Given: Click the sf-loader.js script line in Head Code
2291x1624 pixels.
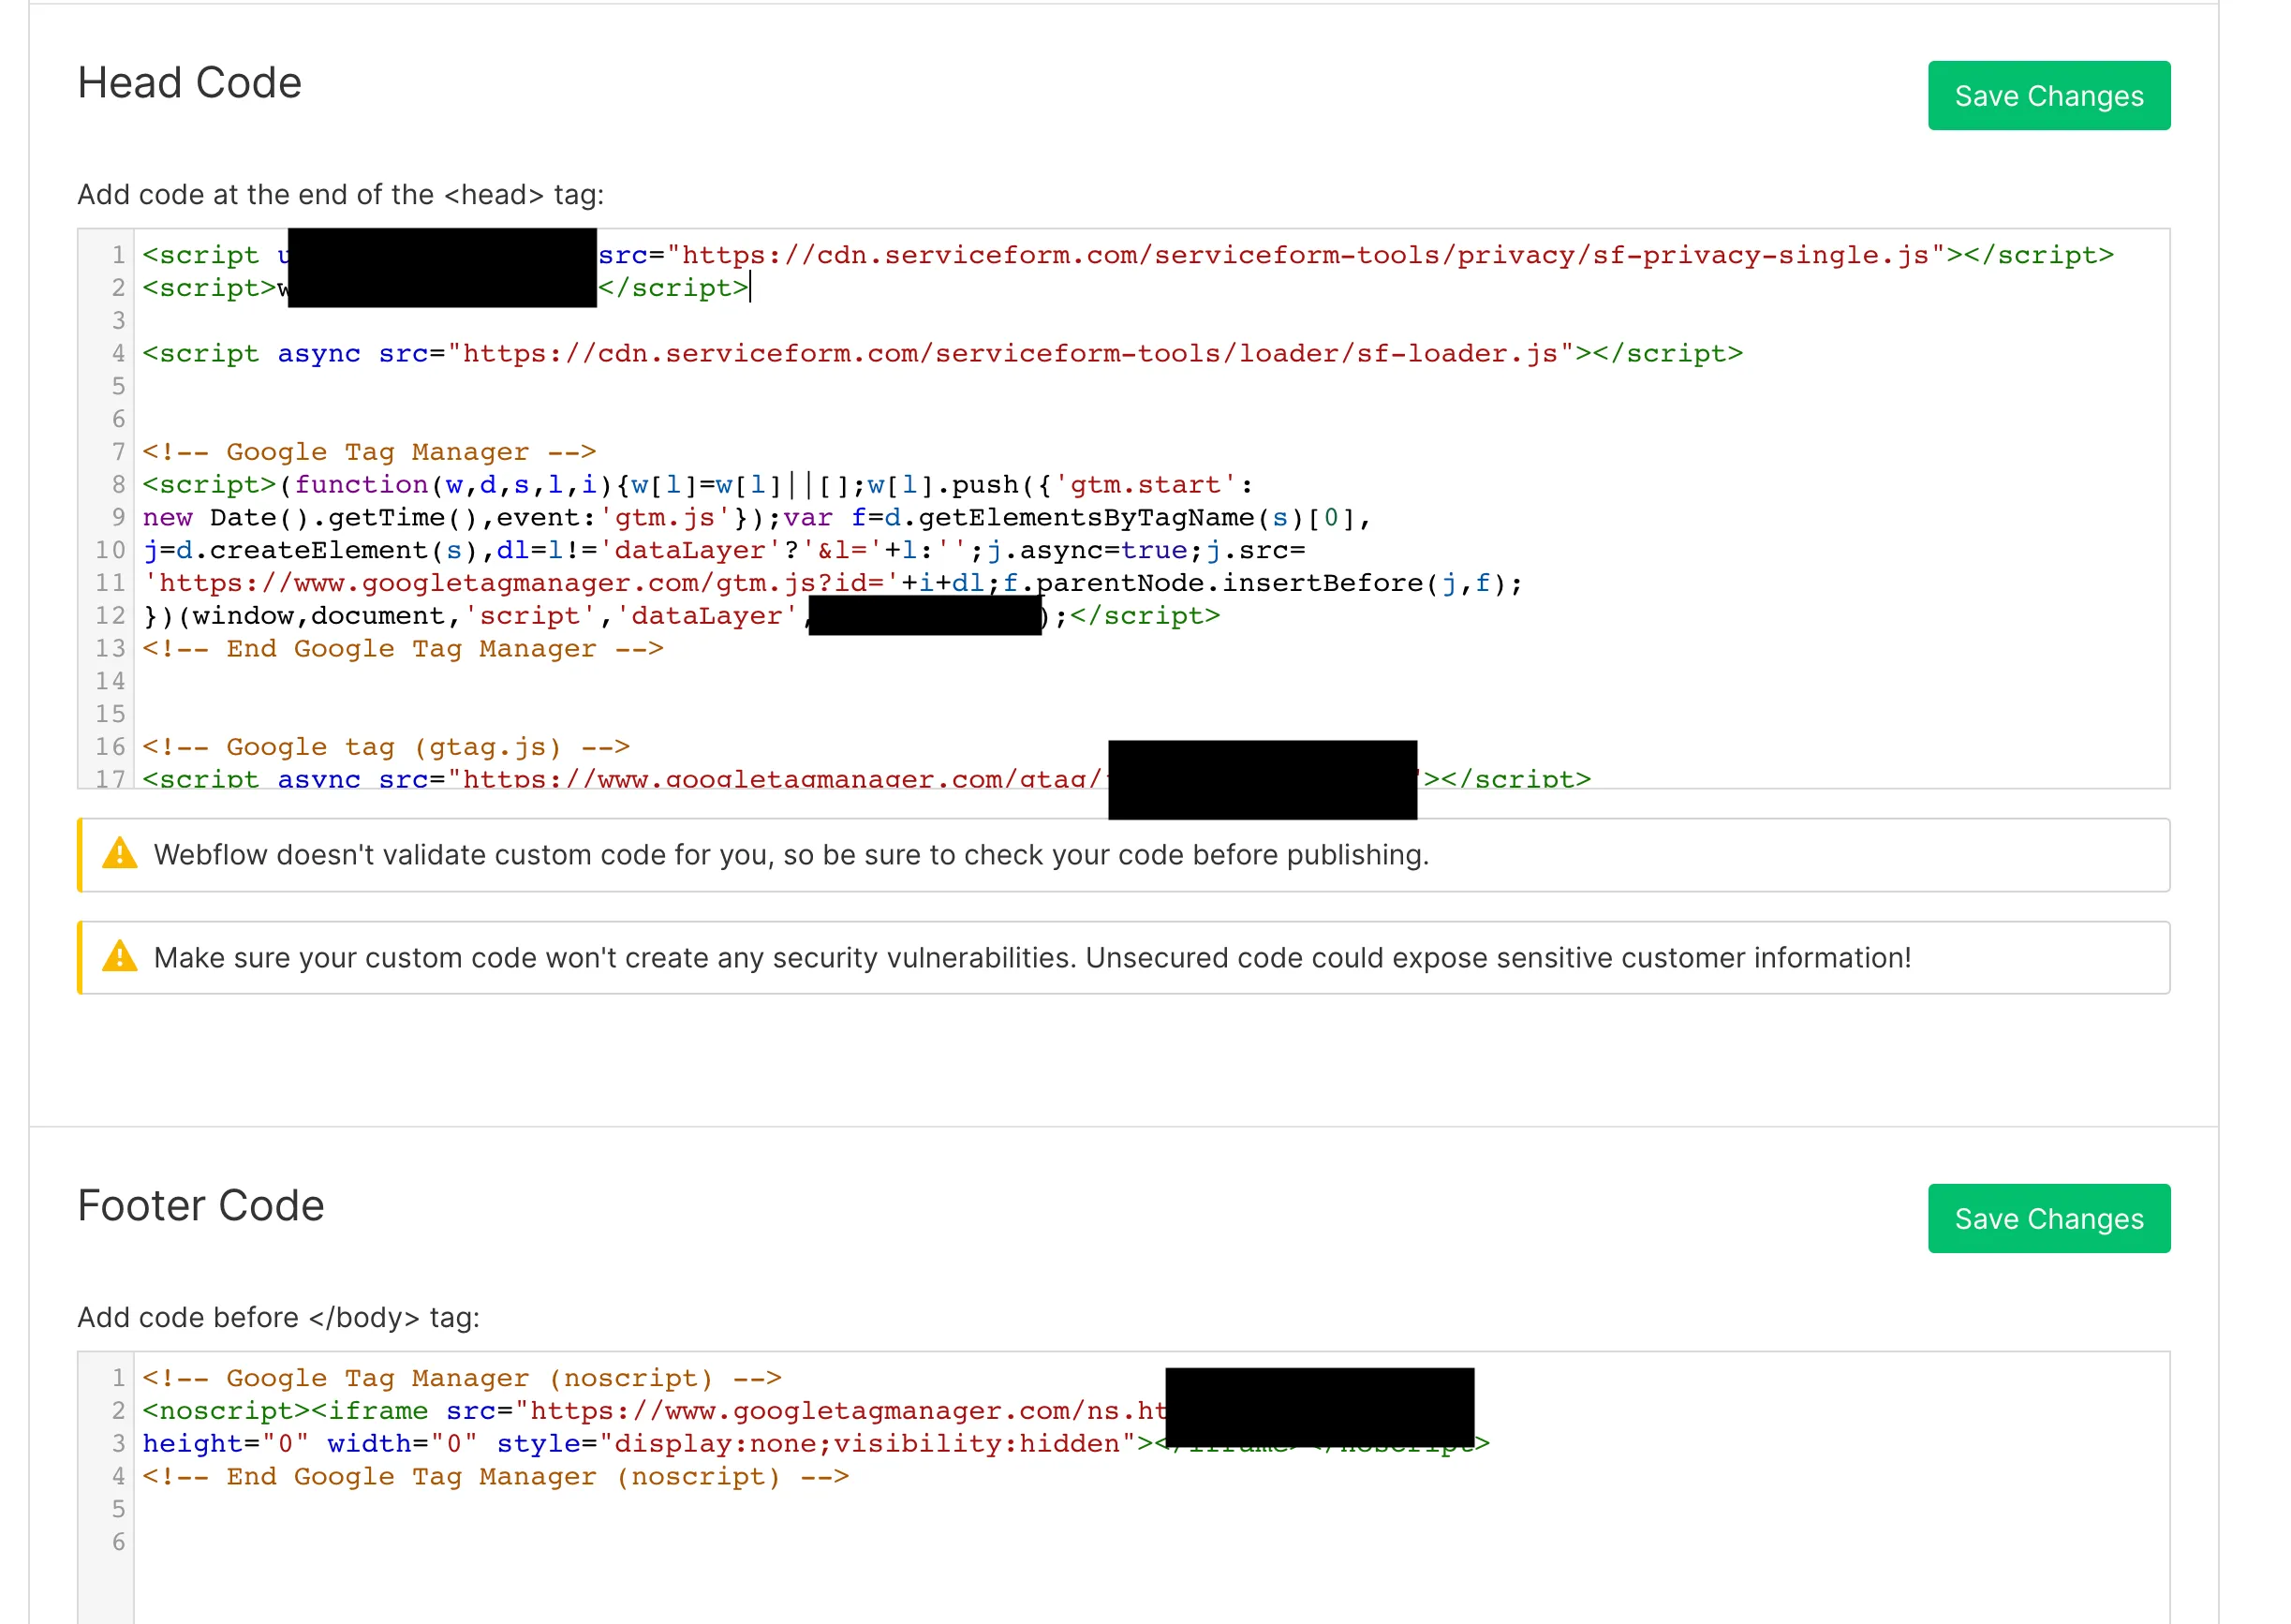Looking at the screenshot, I should coord(942,354).
